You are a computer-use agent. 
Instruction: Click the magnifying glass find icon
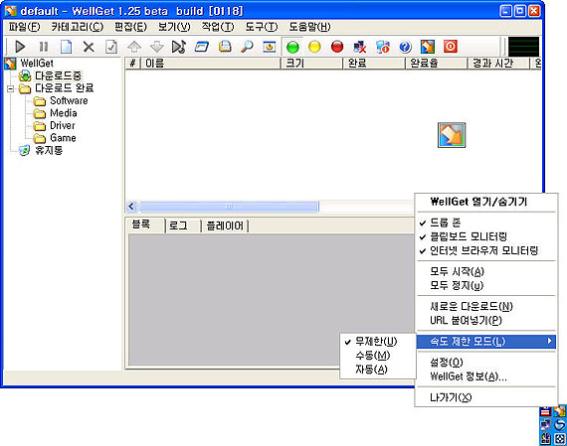(247, 47)
